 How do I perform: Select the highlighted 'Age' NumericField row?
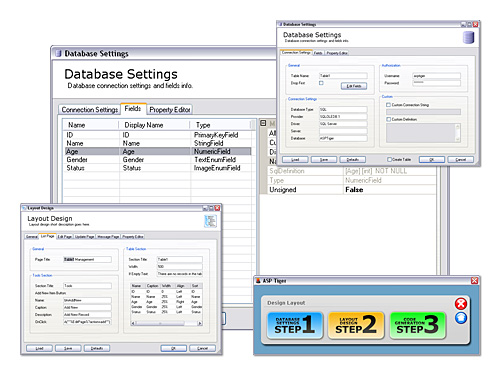tap(158, 151)
